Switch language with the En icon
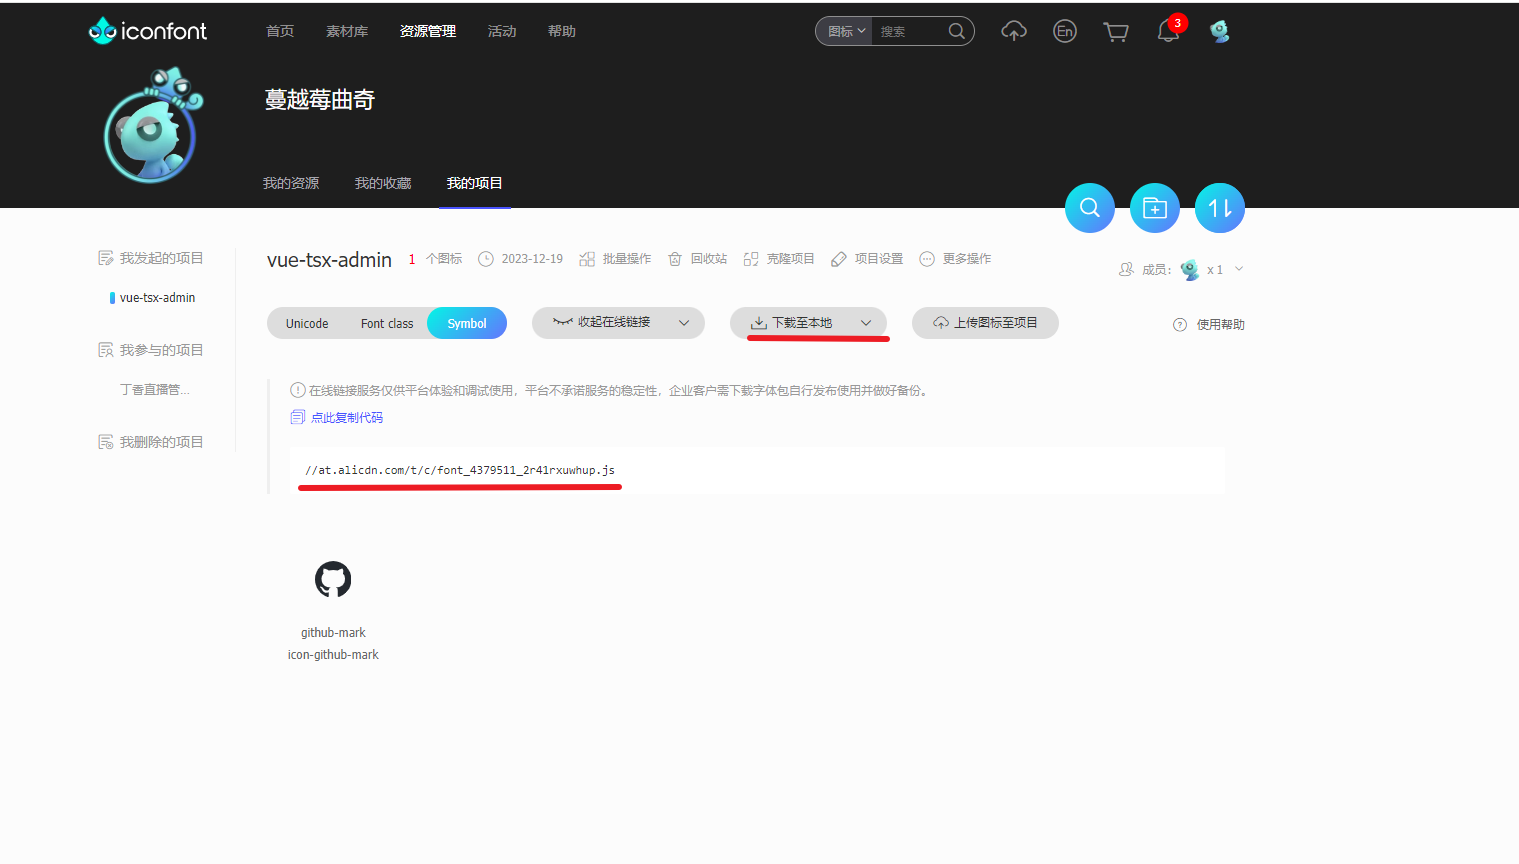This screenshot has width=1519, height=864. 1065,31
